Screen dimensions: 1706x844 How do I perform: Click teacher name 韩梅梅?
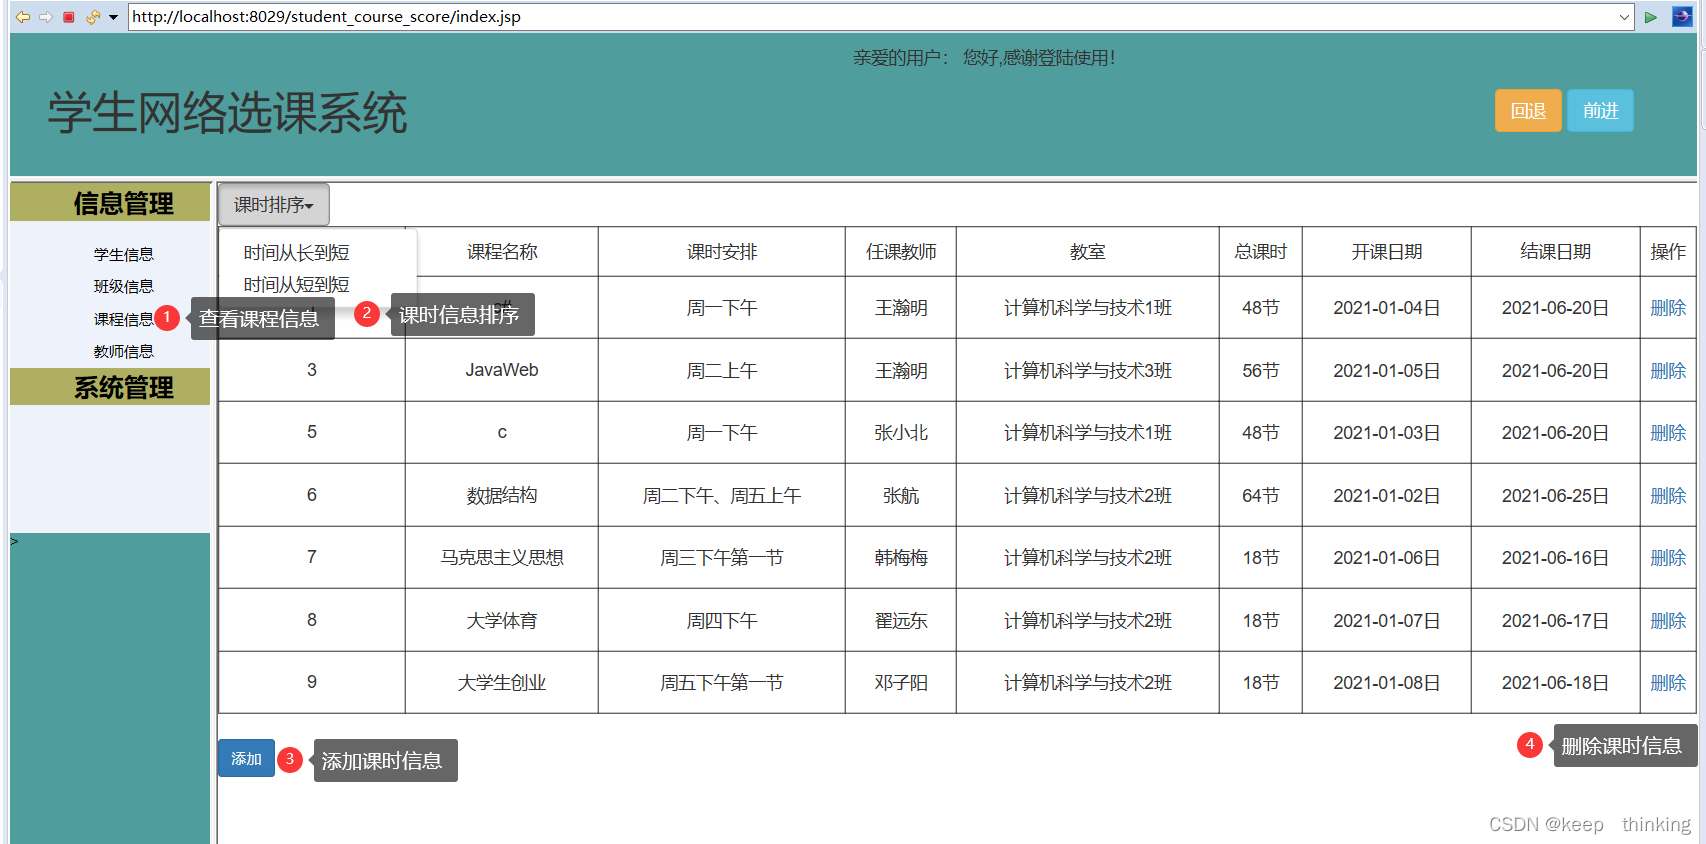[x=901, y=558]
